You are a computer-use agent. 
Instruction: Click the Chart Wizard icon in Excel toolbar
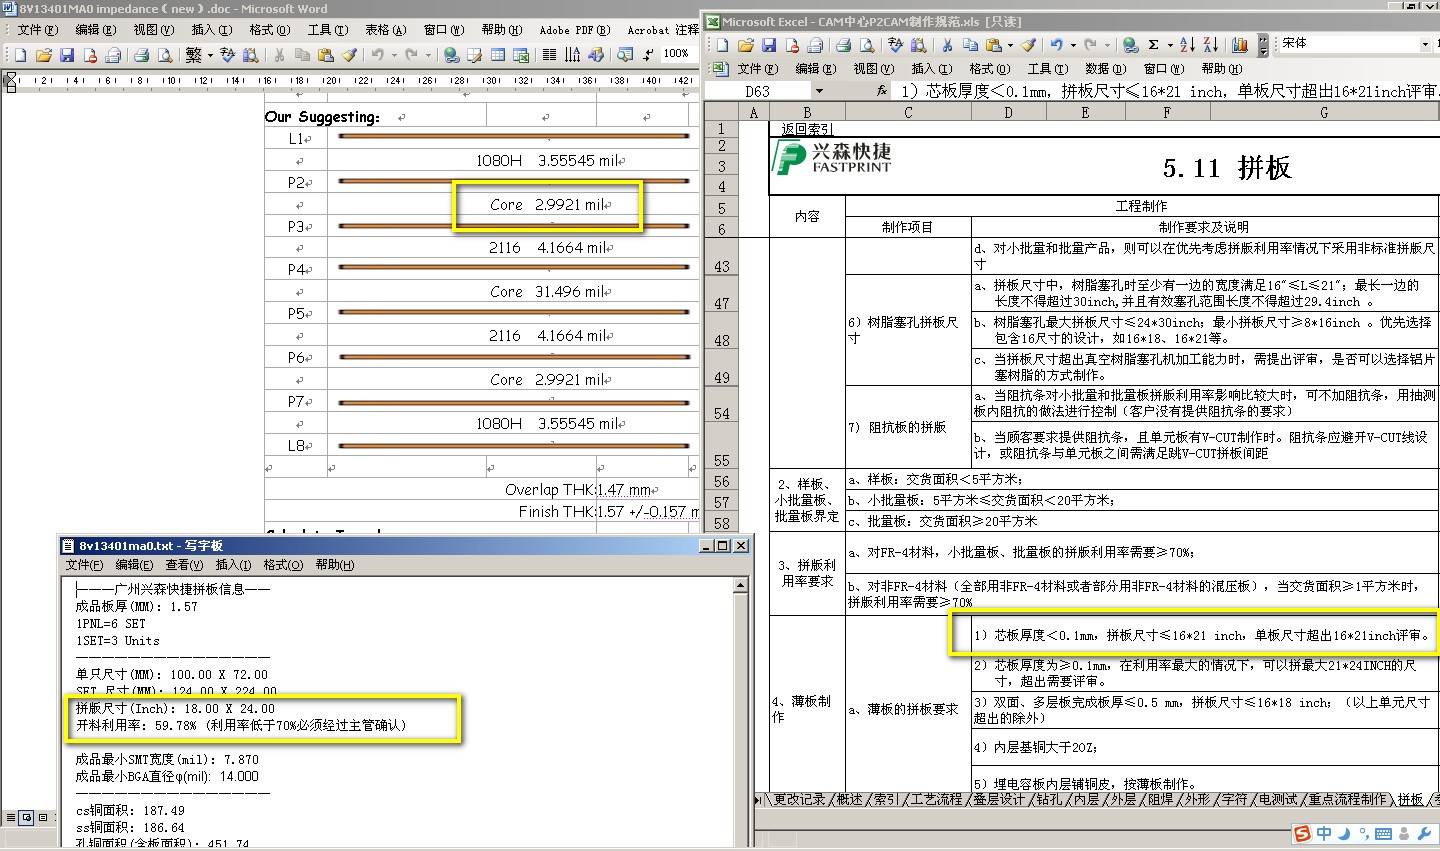[1240, 45]
